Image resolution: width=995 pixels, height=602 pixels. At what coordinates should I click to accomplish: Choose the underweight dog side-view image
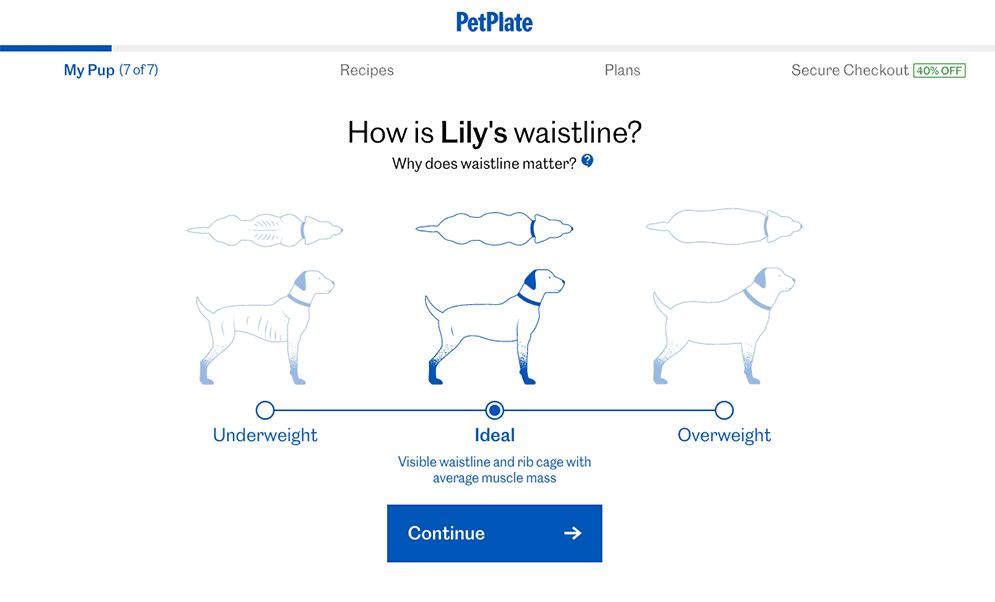tap(265, 327)
